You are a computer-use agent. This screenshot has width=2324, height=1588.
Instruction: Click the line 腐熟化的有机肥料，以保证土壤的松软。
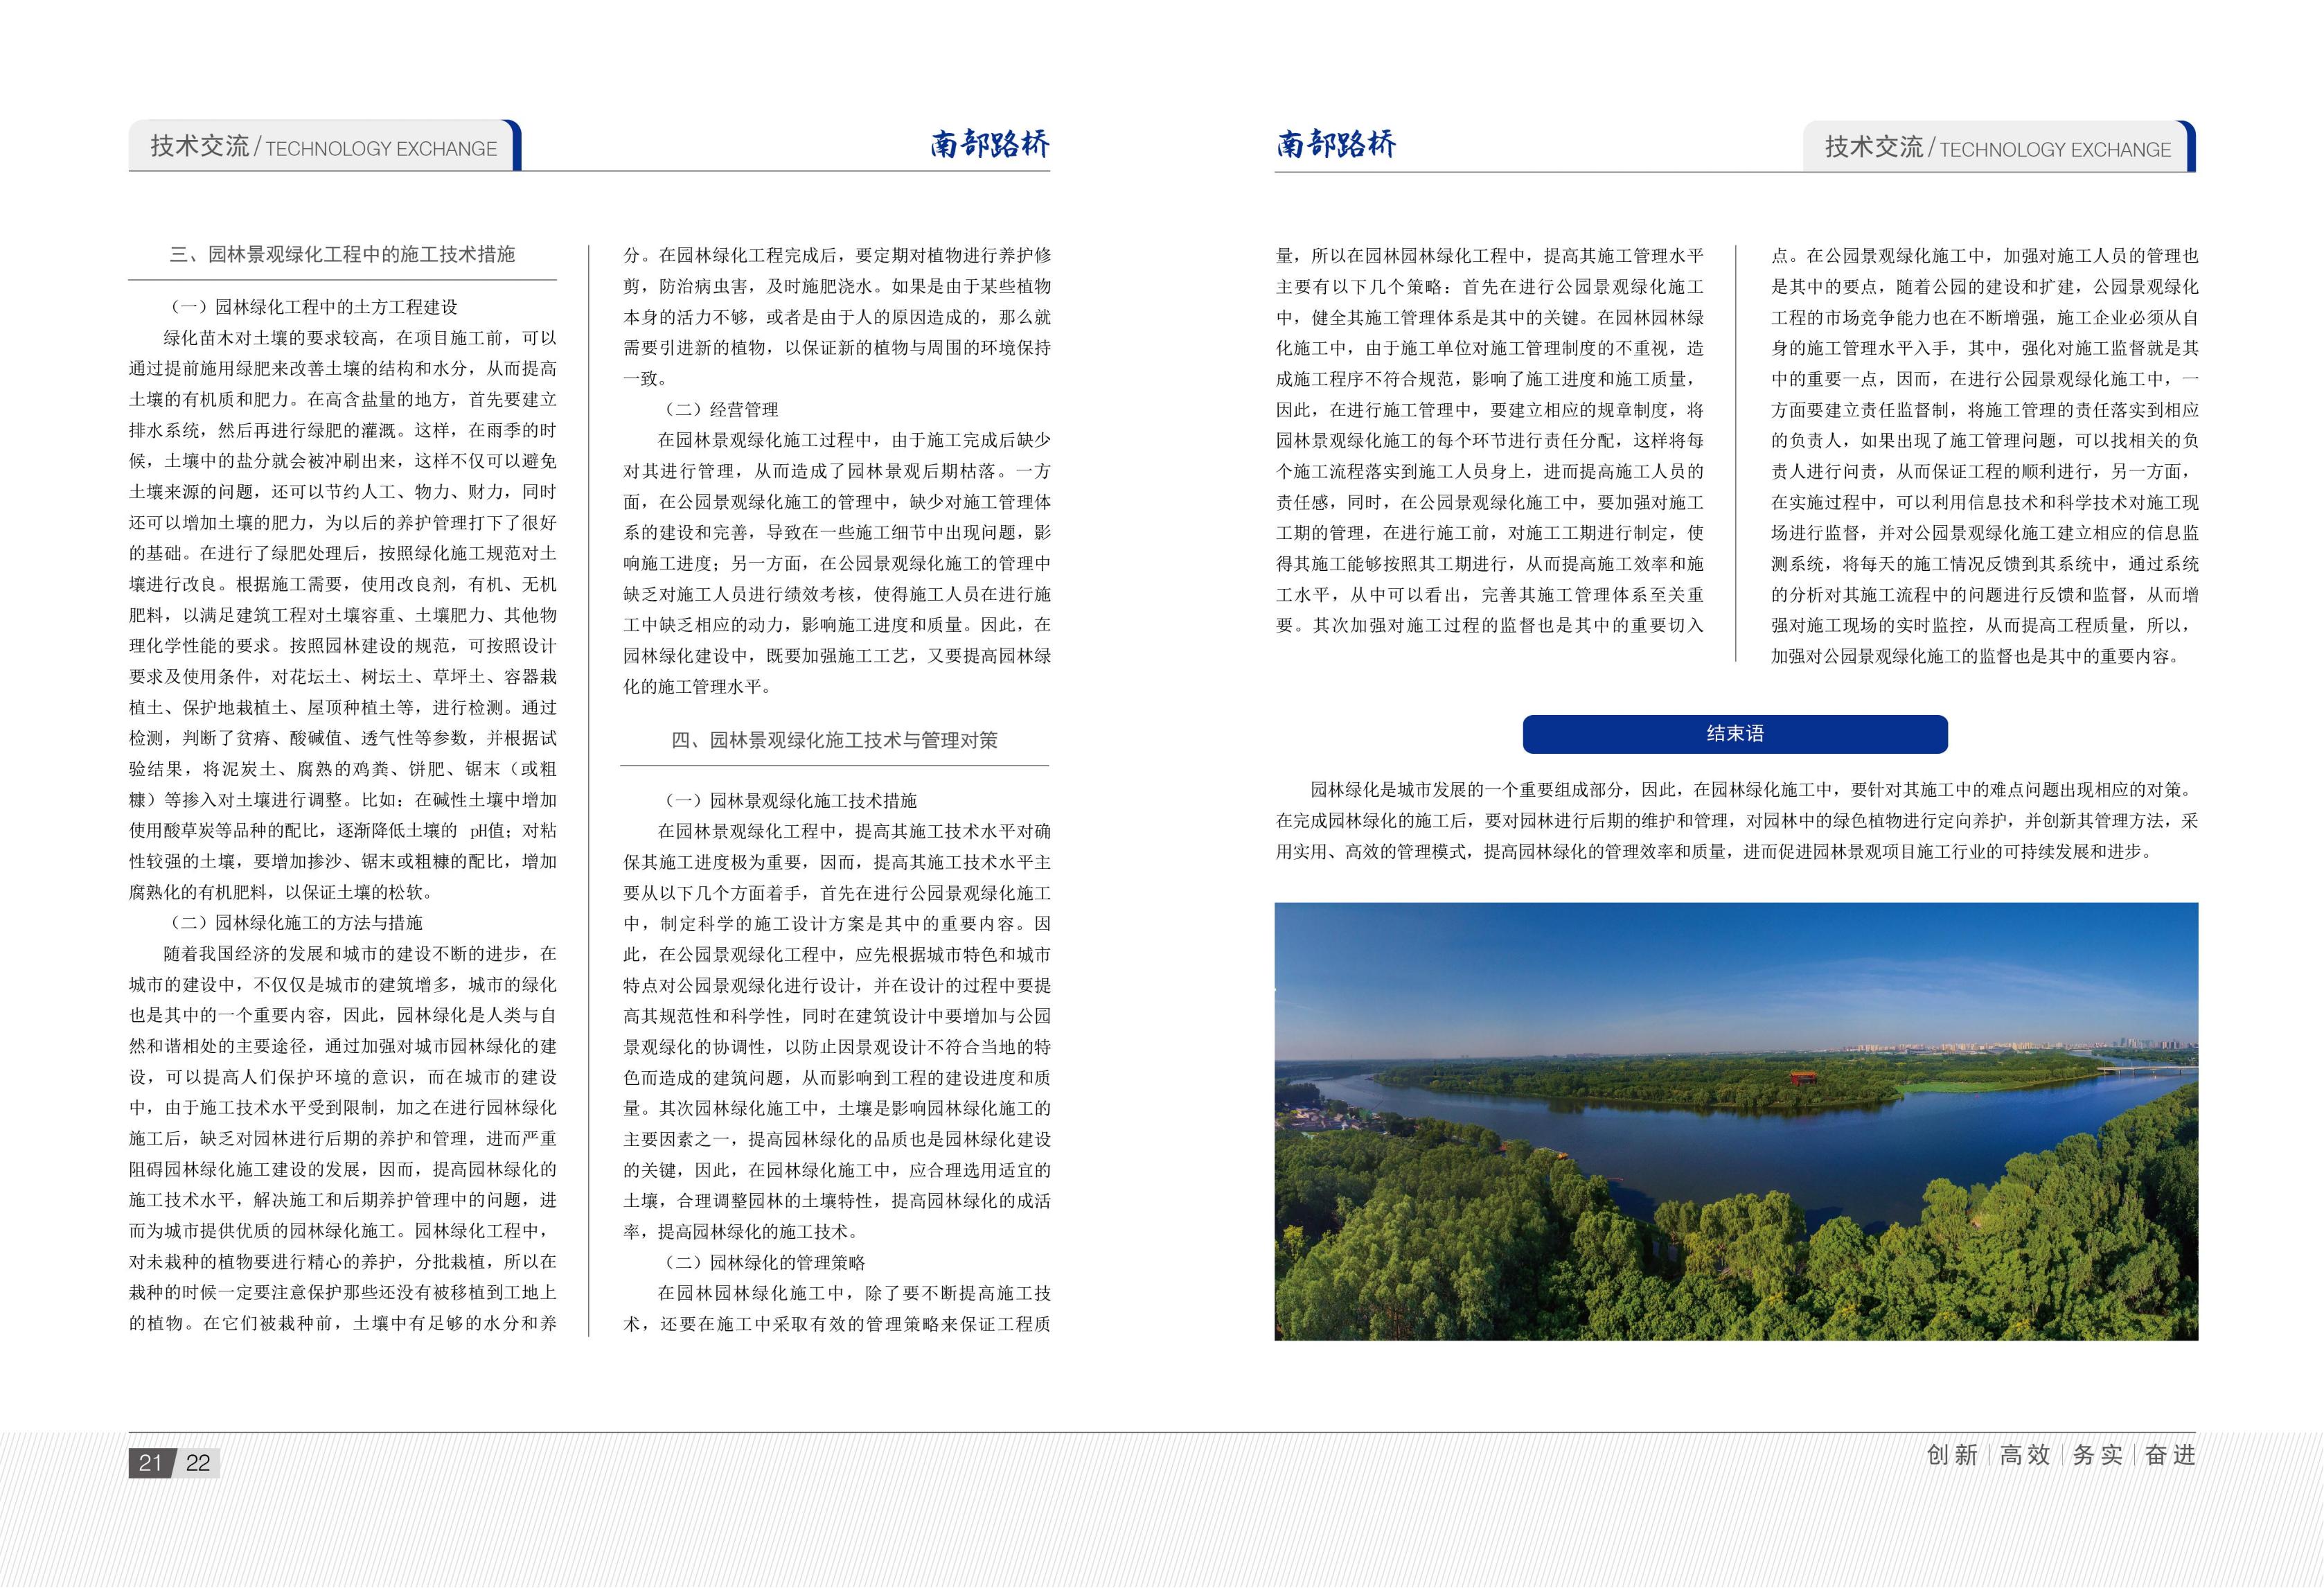click(x=282, y=892)
